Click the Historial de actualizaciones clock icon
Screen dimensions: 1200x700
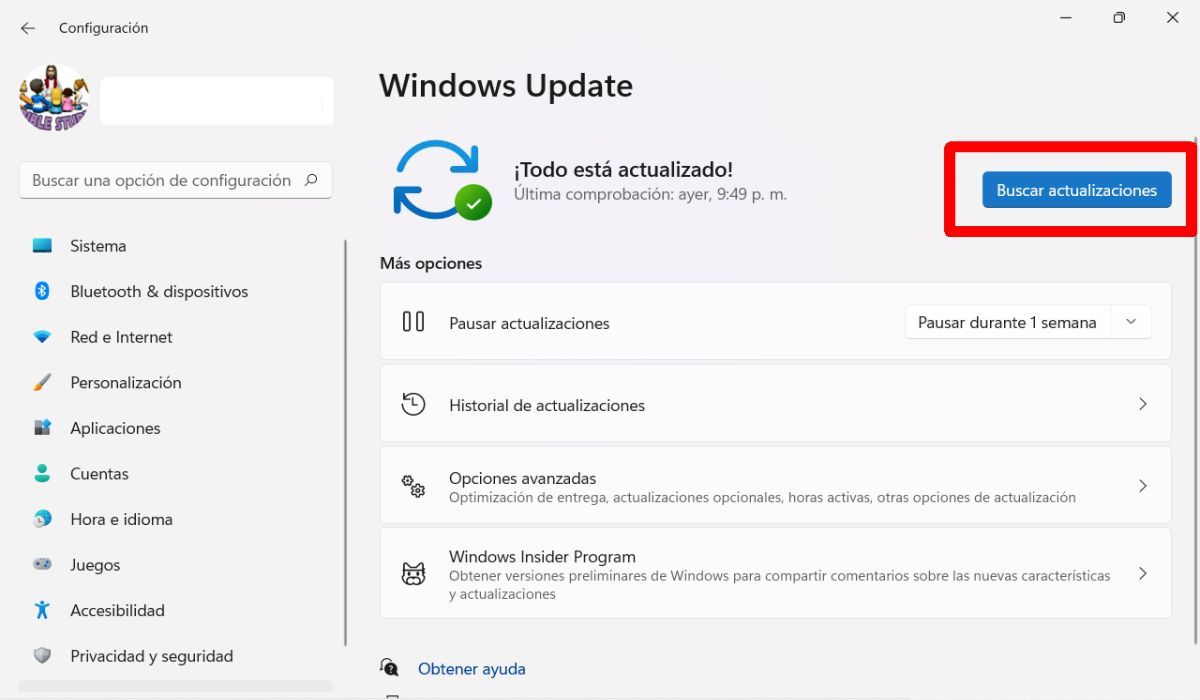(413, 404)
